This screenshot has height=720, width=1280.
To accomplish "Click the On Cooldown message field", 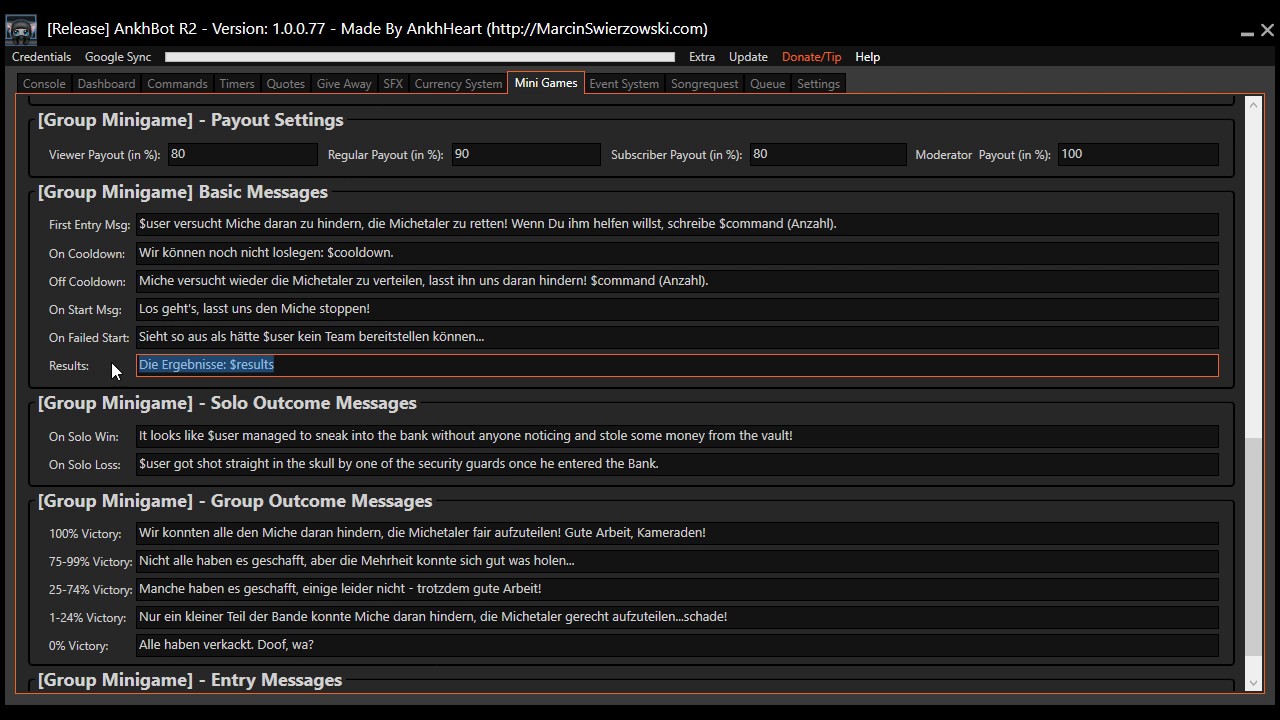I will click(677, 253).
